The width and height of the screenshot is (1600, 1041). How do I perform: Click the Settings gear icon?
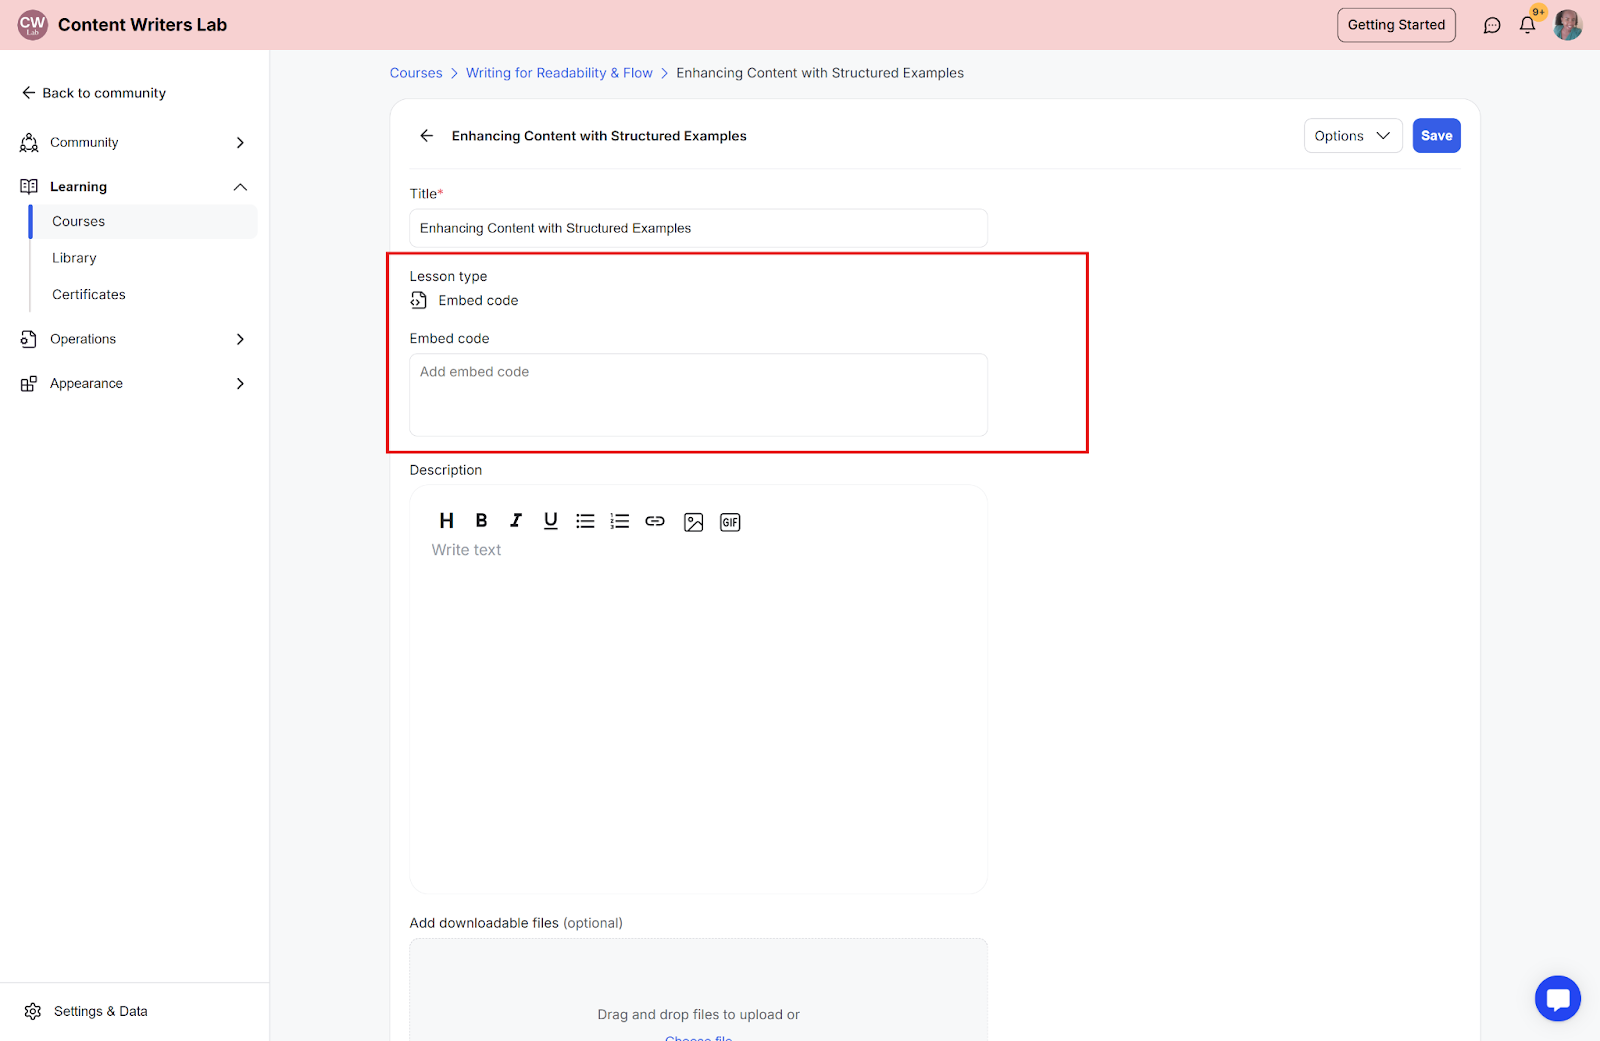coord(33,1011)
